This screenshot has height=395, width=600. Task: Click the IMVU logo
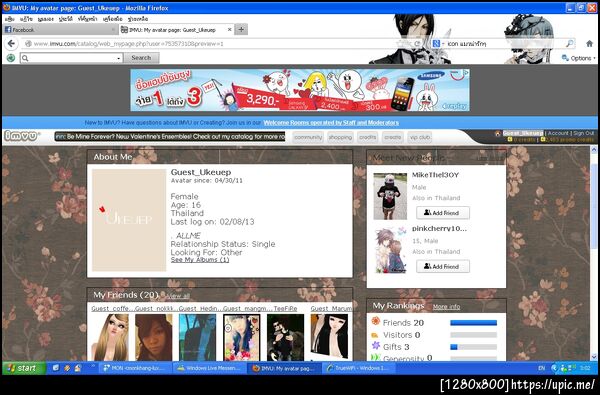pyautogui.click(x=22, y=136)
